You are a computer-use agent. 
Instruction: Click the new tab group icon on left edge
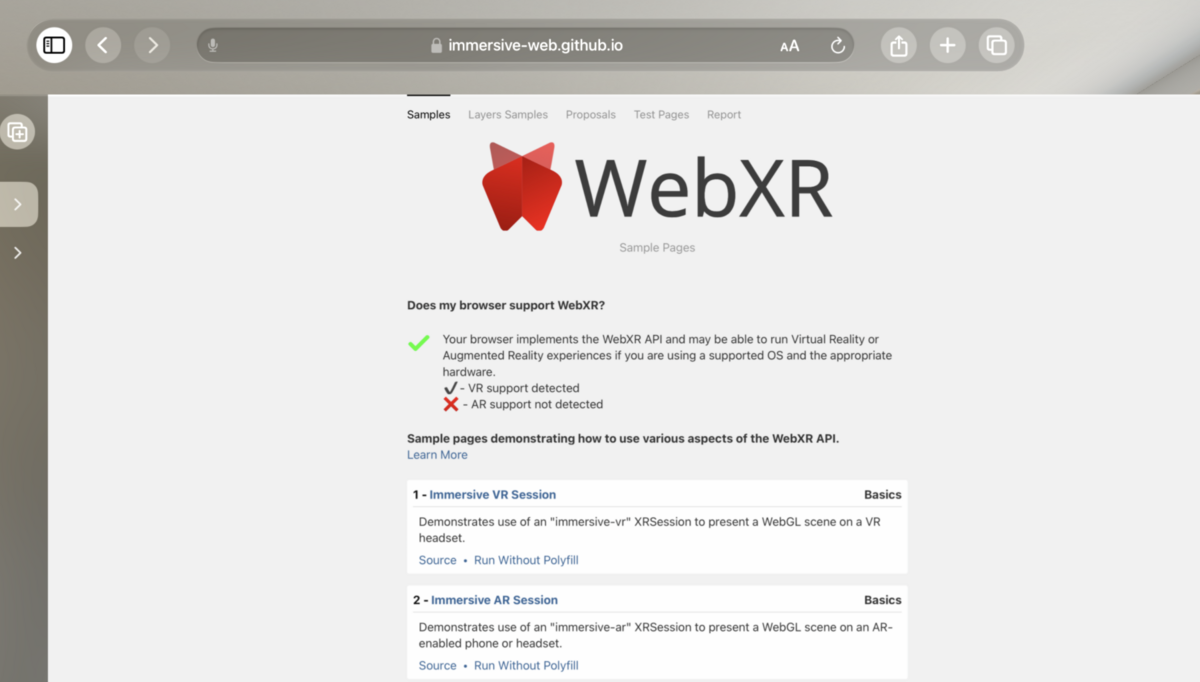(17, 132)
